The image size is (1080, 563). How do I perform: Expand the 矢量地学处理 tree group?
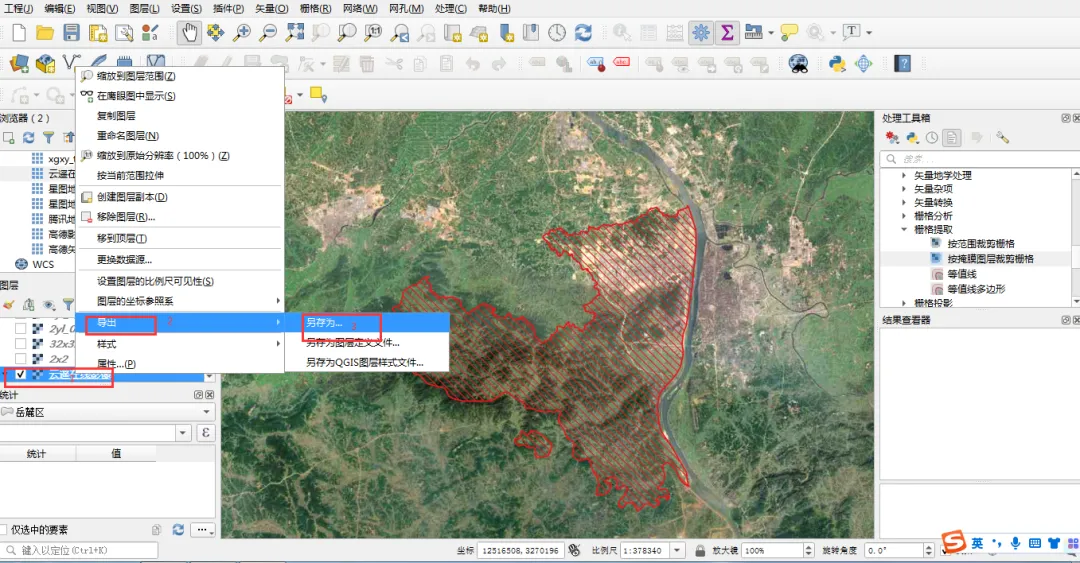tap(904, 176)
